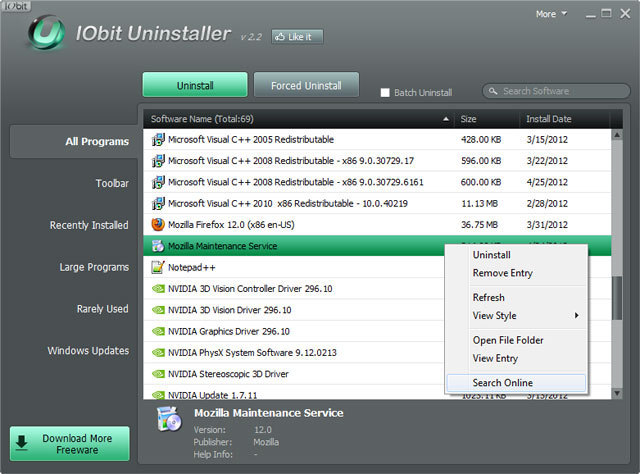Expand the View Style submenu
Viewport: 640px width, 474px height.
coord(525,316)
